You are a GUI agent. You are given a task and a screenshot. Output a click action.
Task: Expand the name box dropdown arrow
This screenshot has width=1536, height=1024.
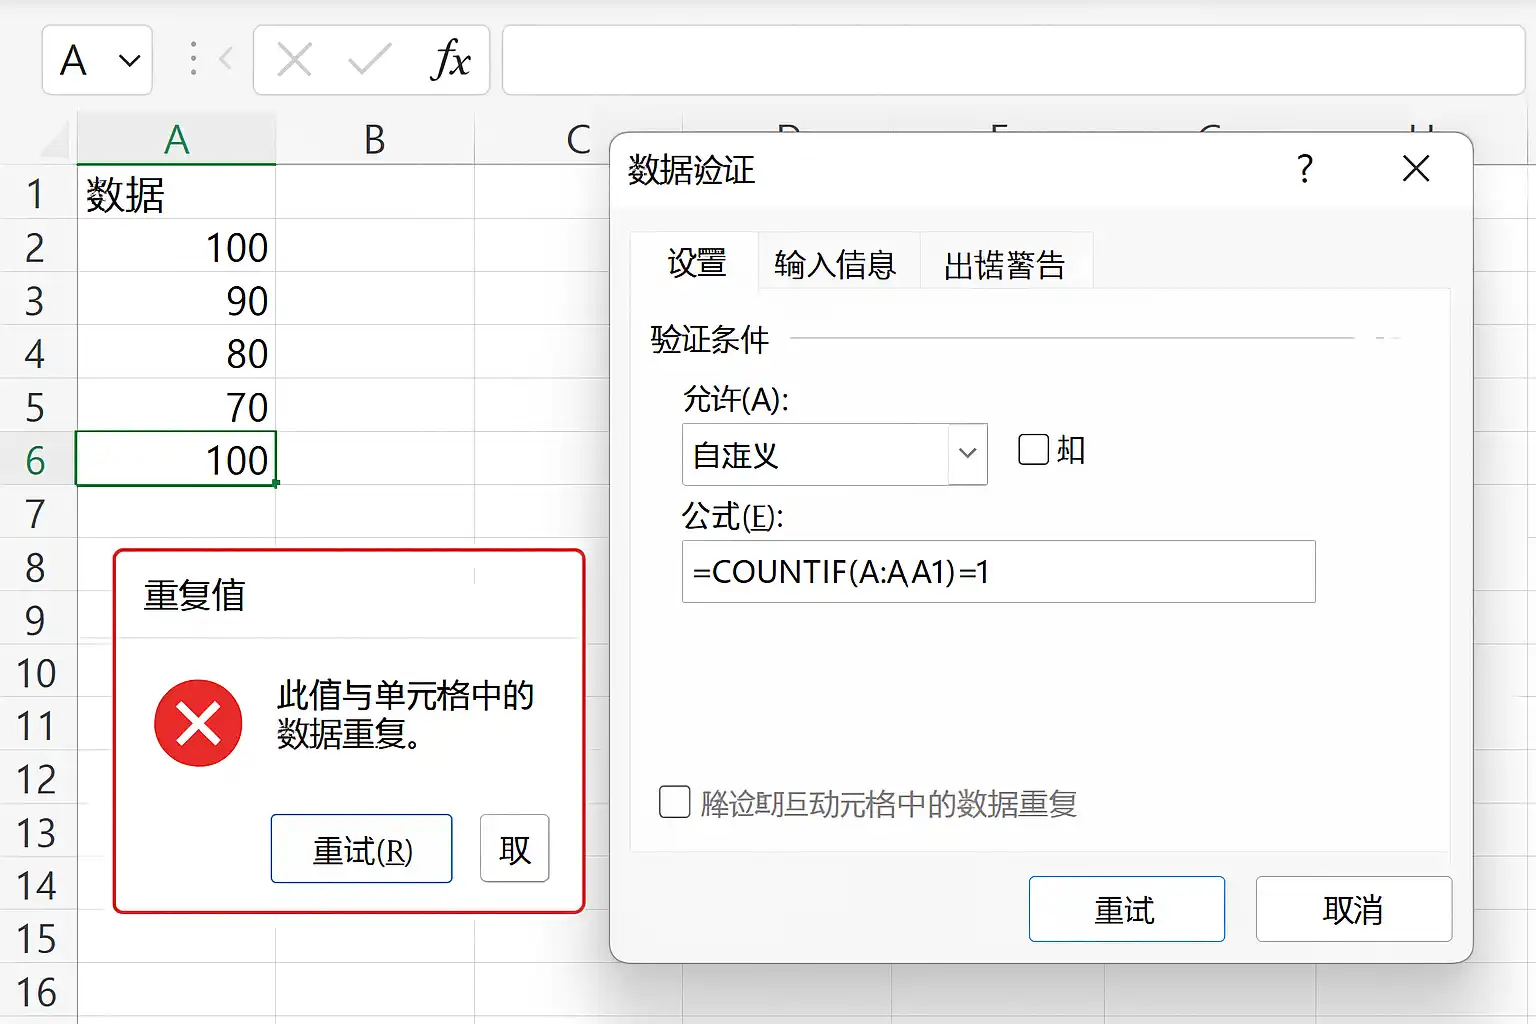point(129,61)
